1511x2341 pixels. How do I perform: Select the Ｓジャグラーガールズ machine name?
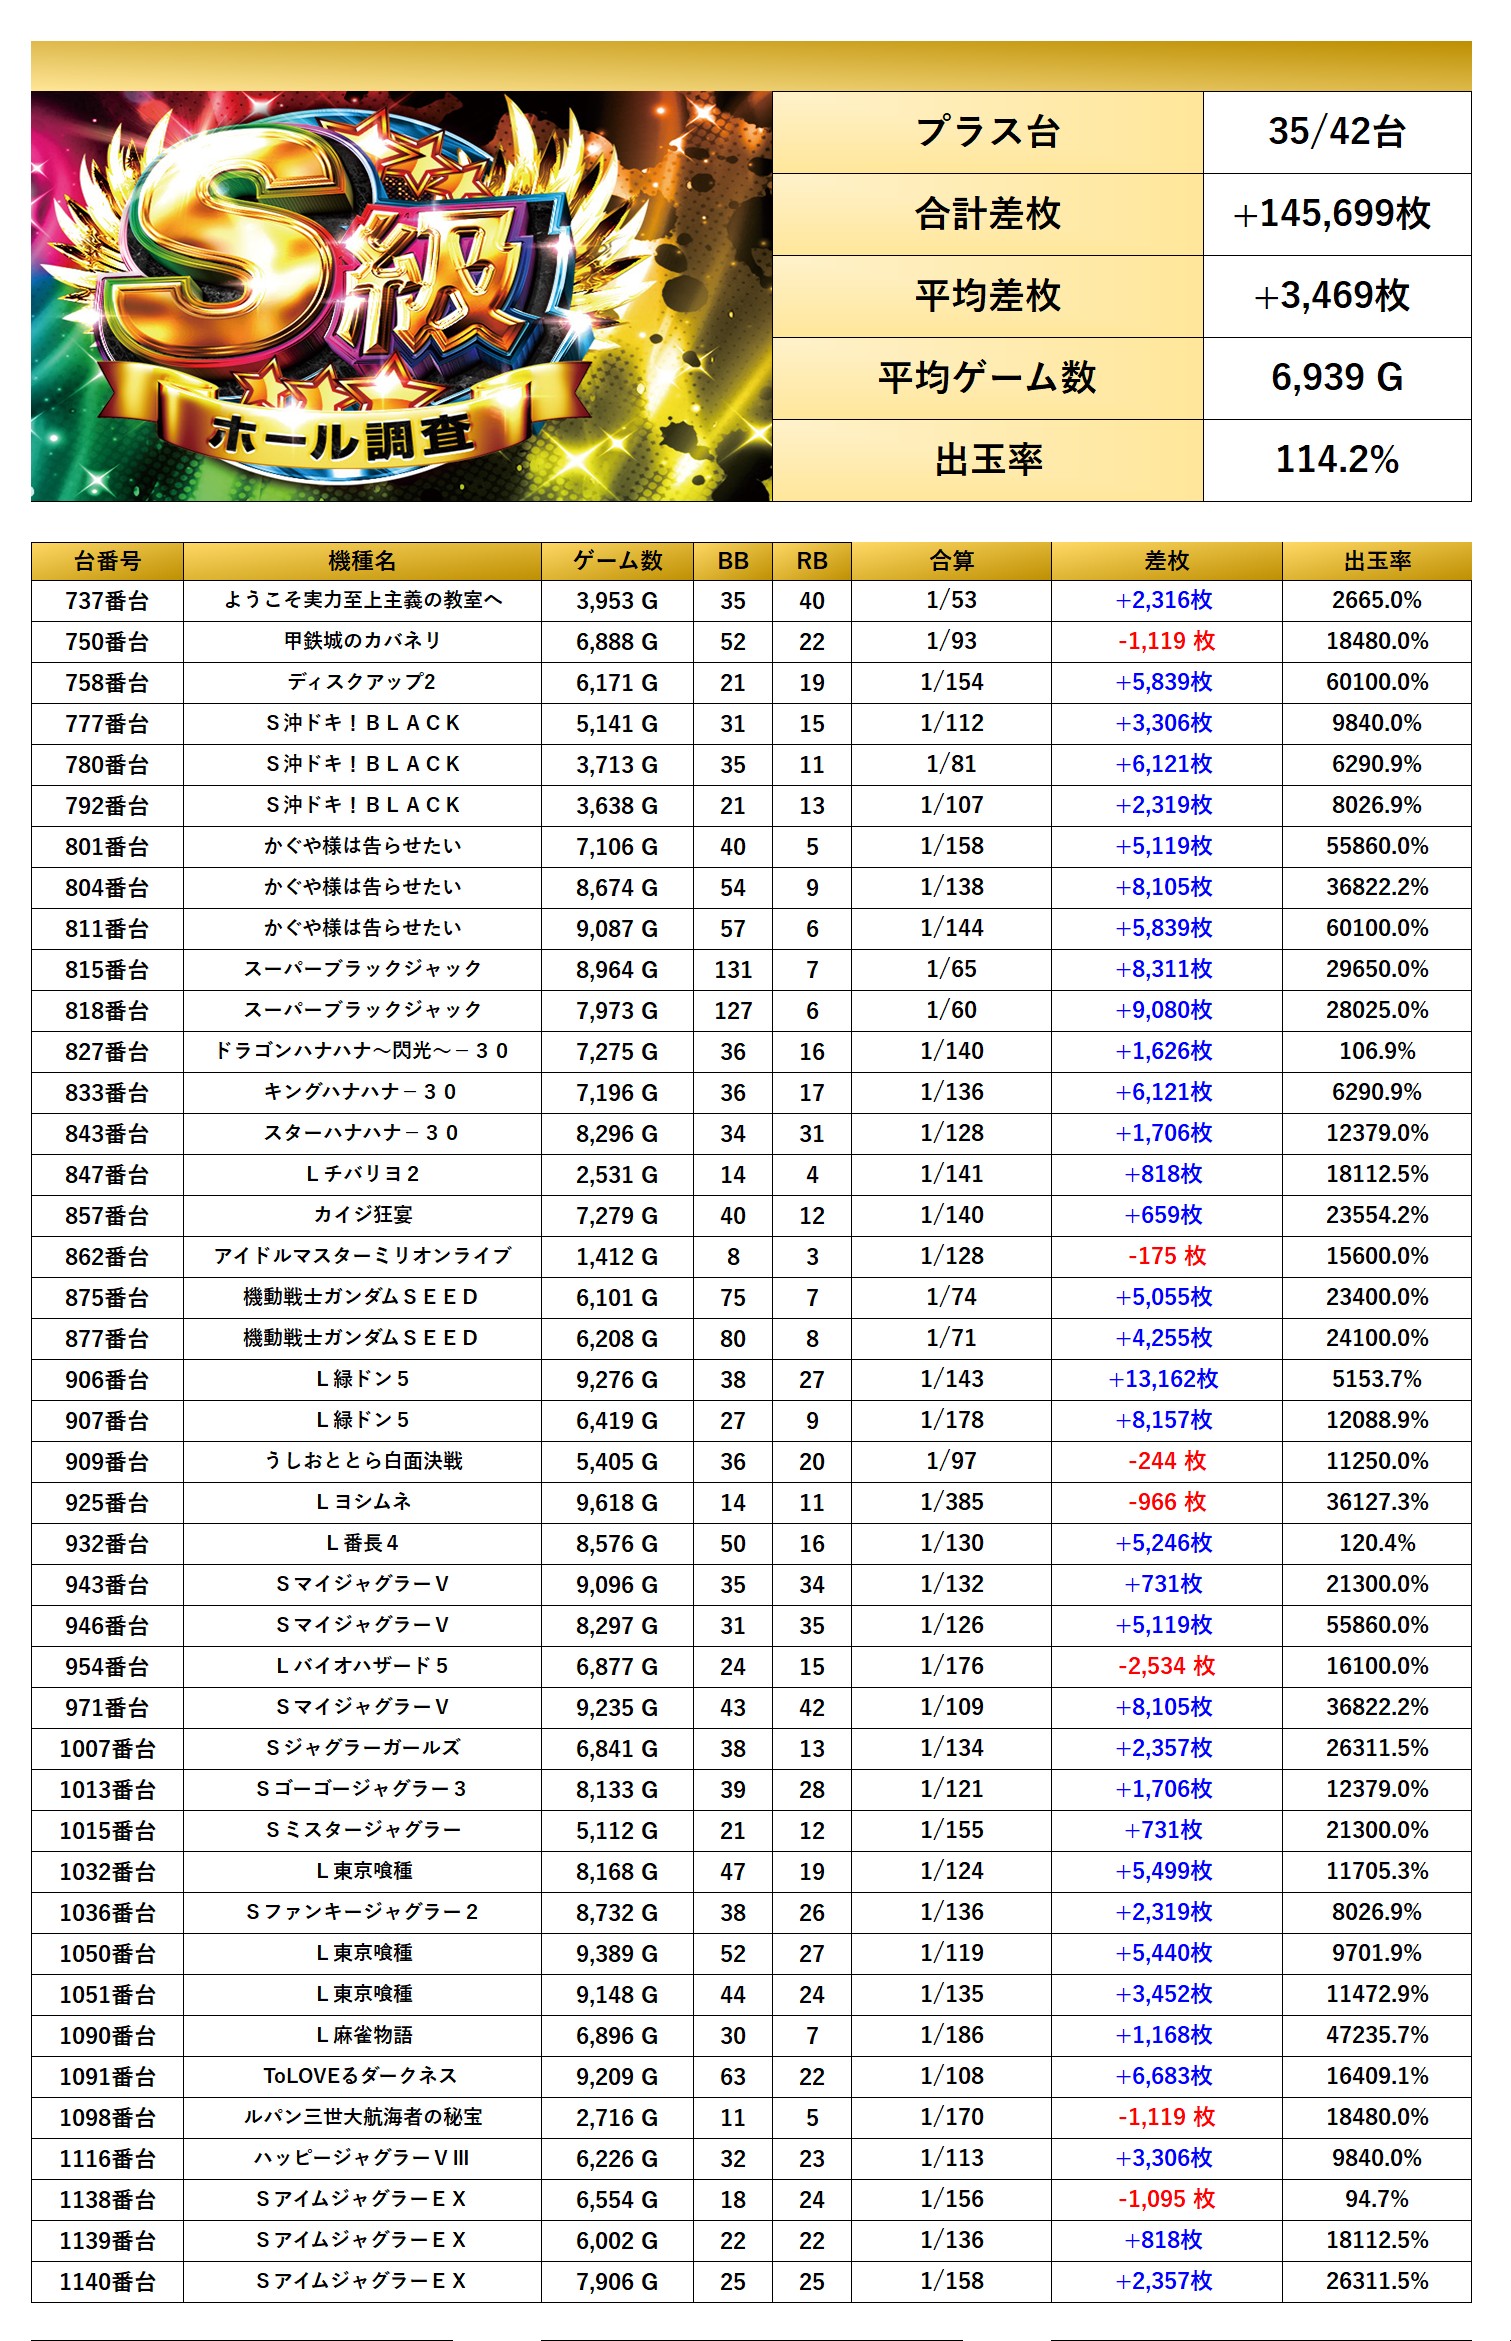click(362, 1748)
